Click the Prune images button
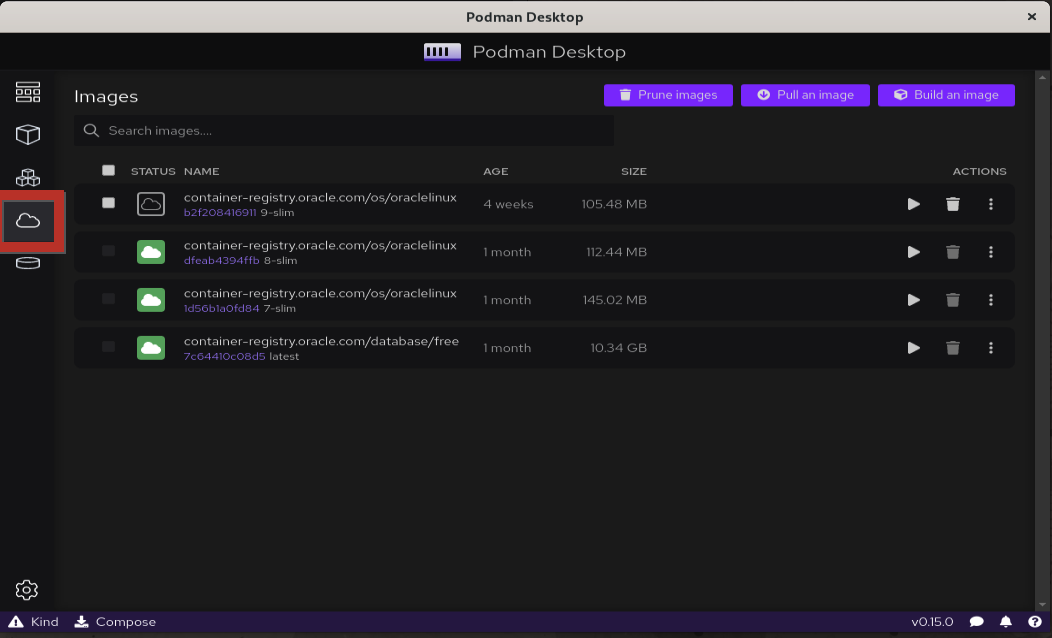1052x638 pixels. click(x=668, y=95)
